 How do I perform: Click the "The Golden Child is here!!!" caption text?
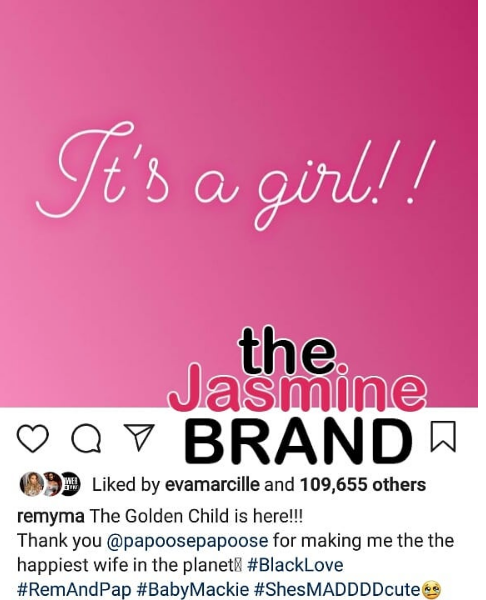196,517
